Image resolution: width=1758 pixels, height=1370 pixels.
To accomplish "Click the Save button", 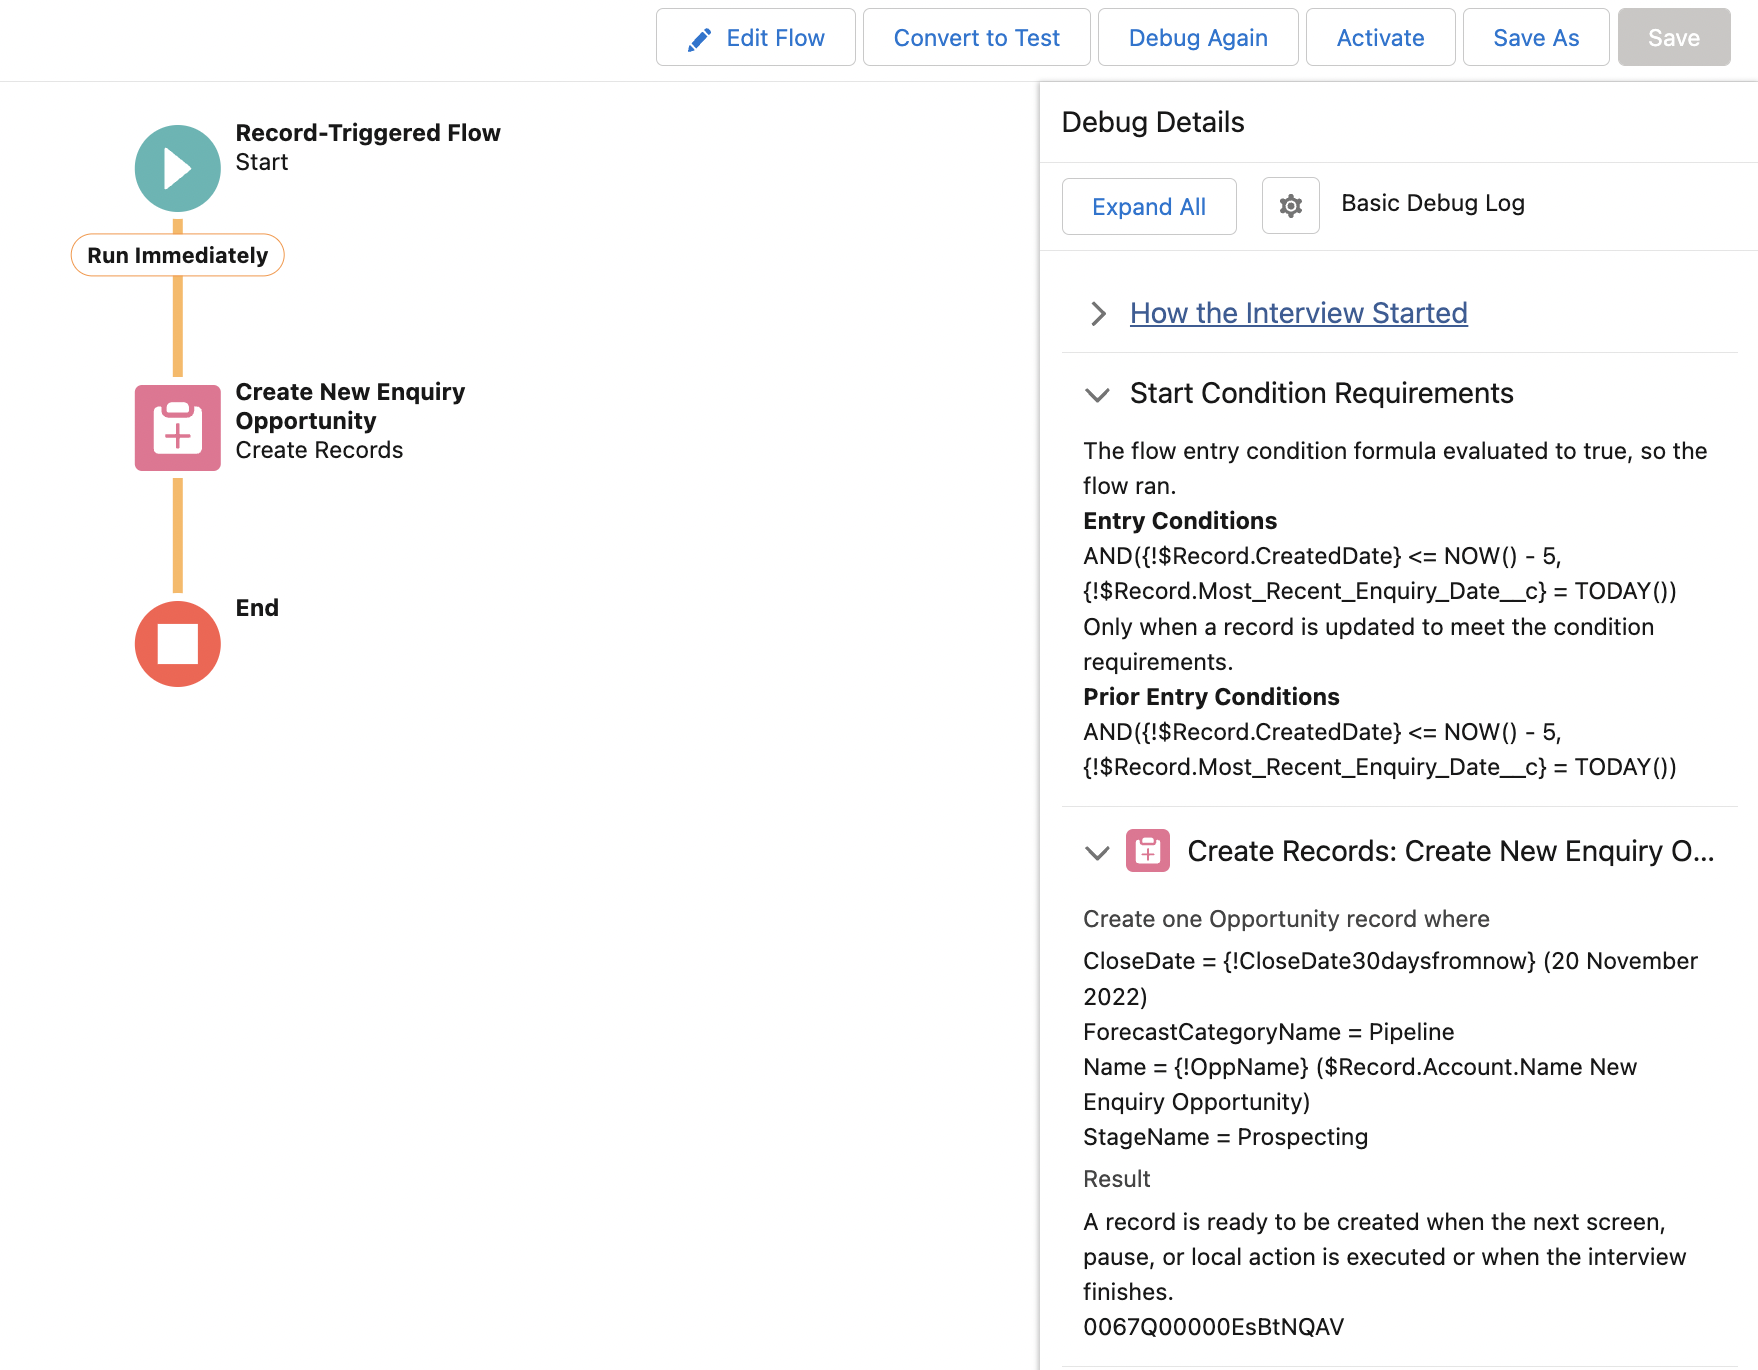I will [x=1674, y=38].
